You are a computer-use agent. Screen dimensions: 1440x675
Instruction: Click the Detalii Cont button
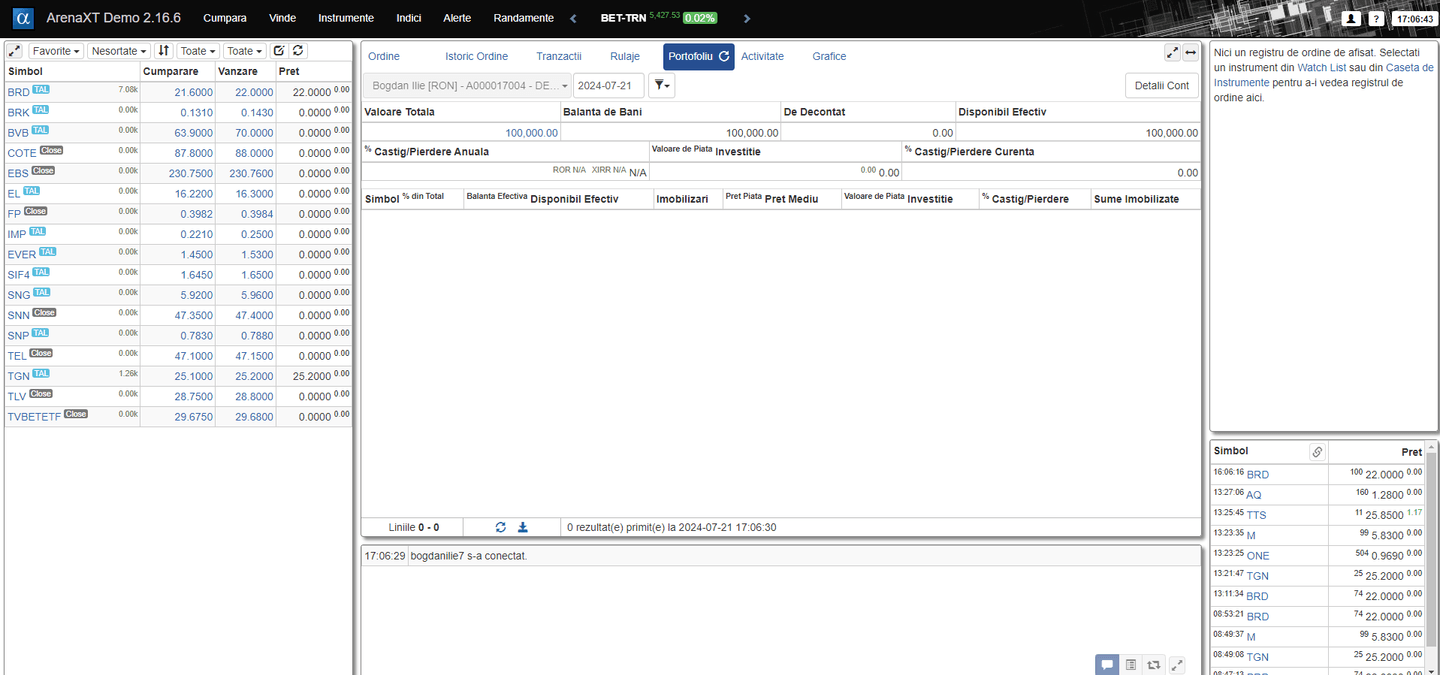click(x=1162, y=86)
